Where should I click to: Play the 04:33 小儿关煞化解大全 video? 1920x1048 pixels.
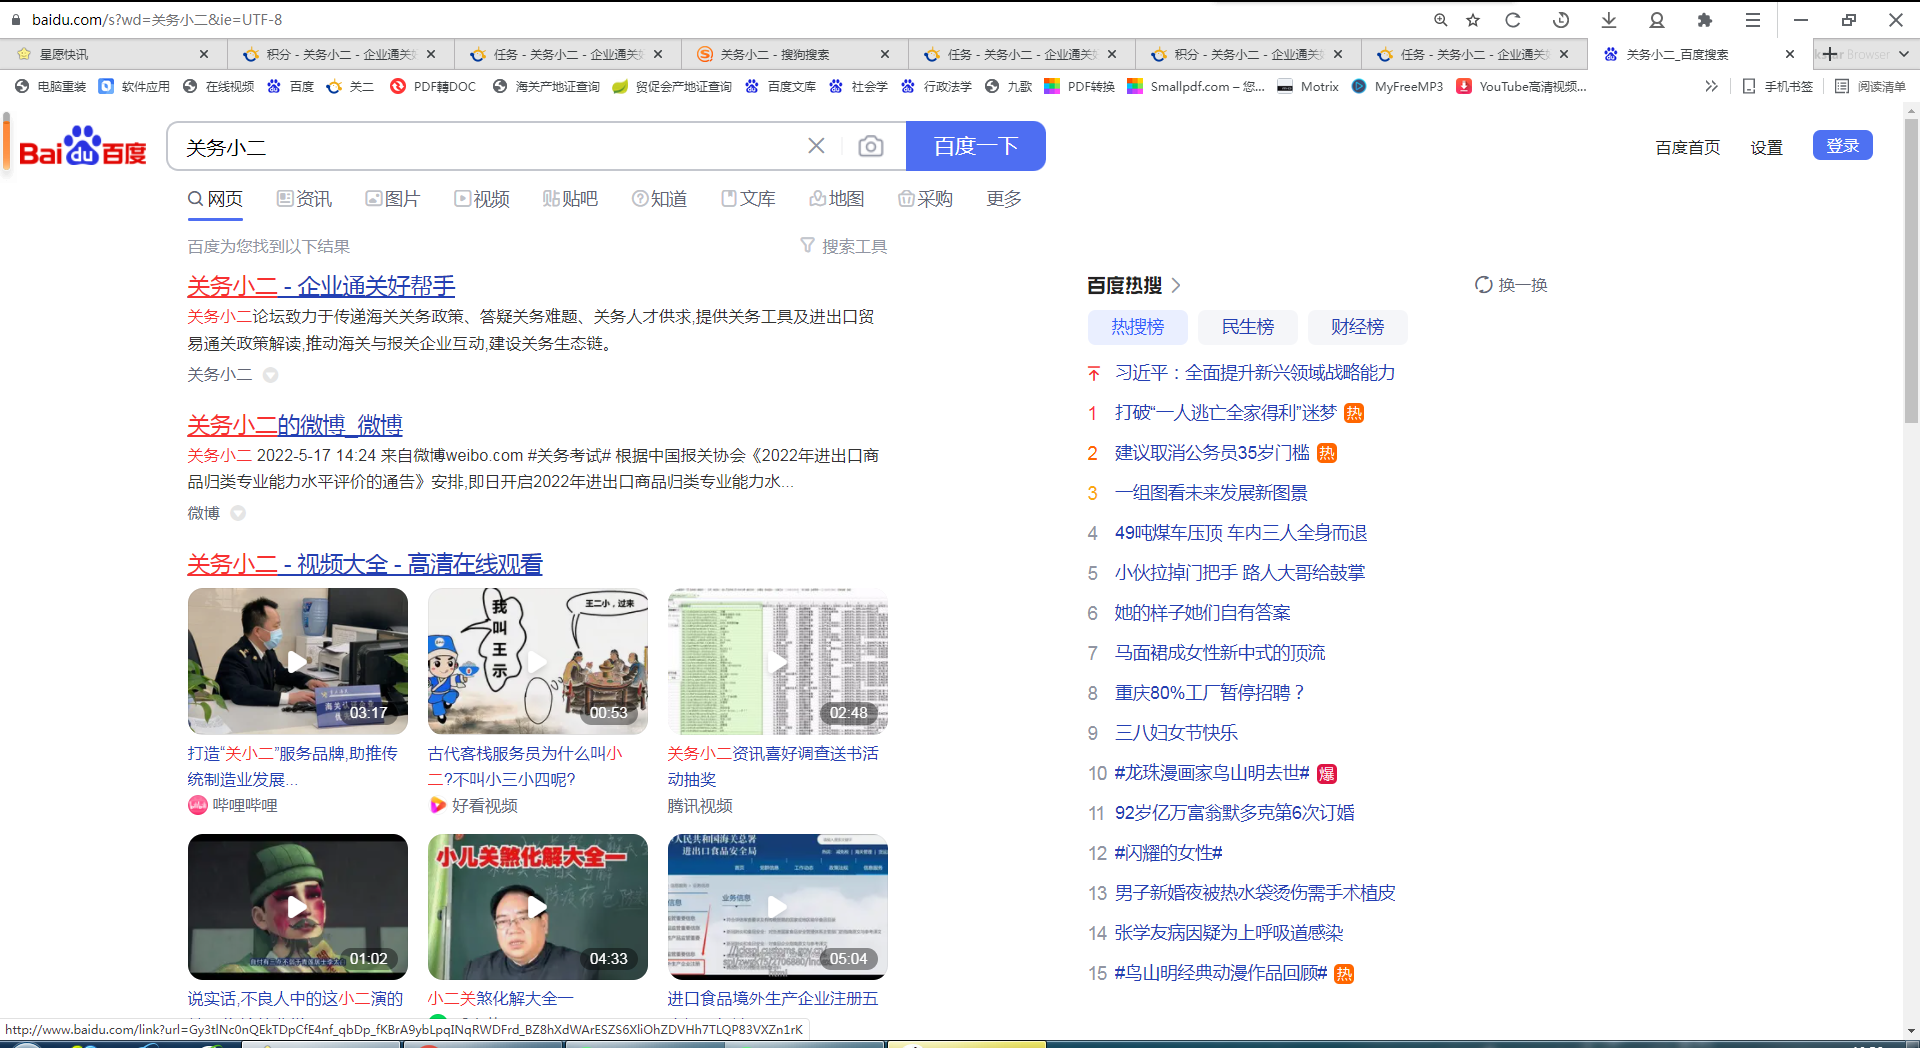(537, 907)
